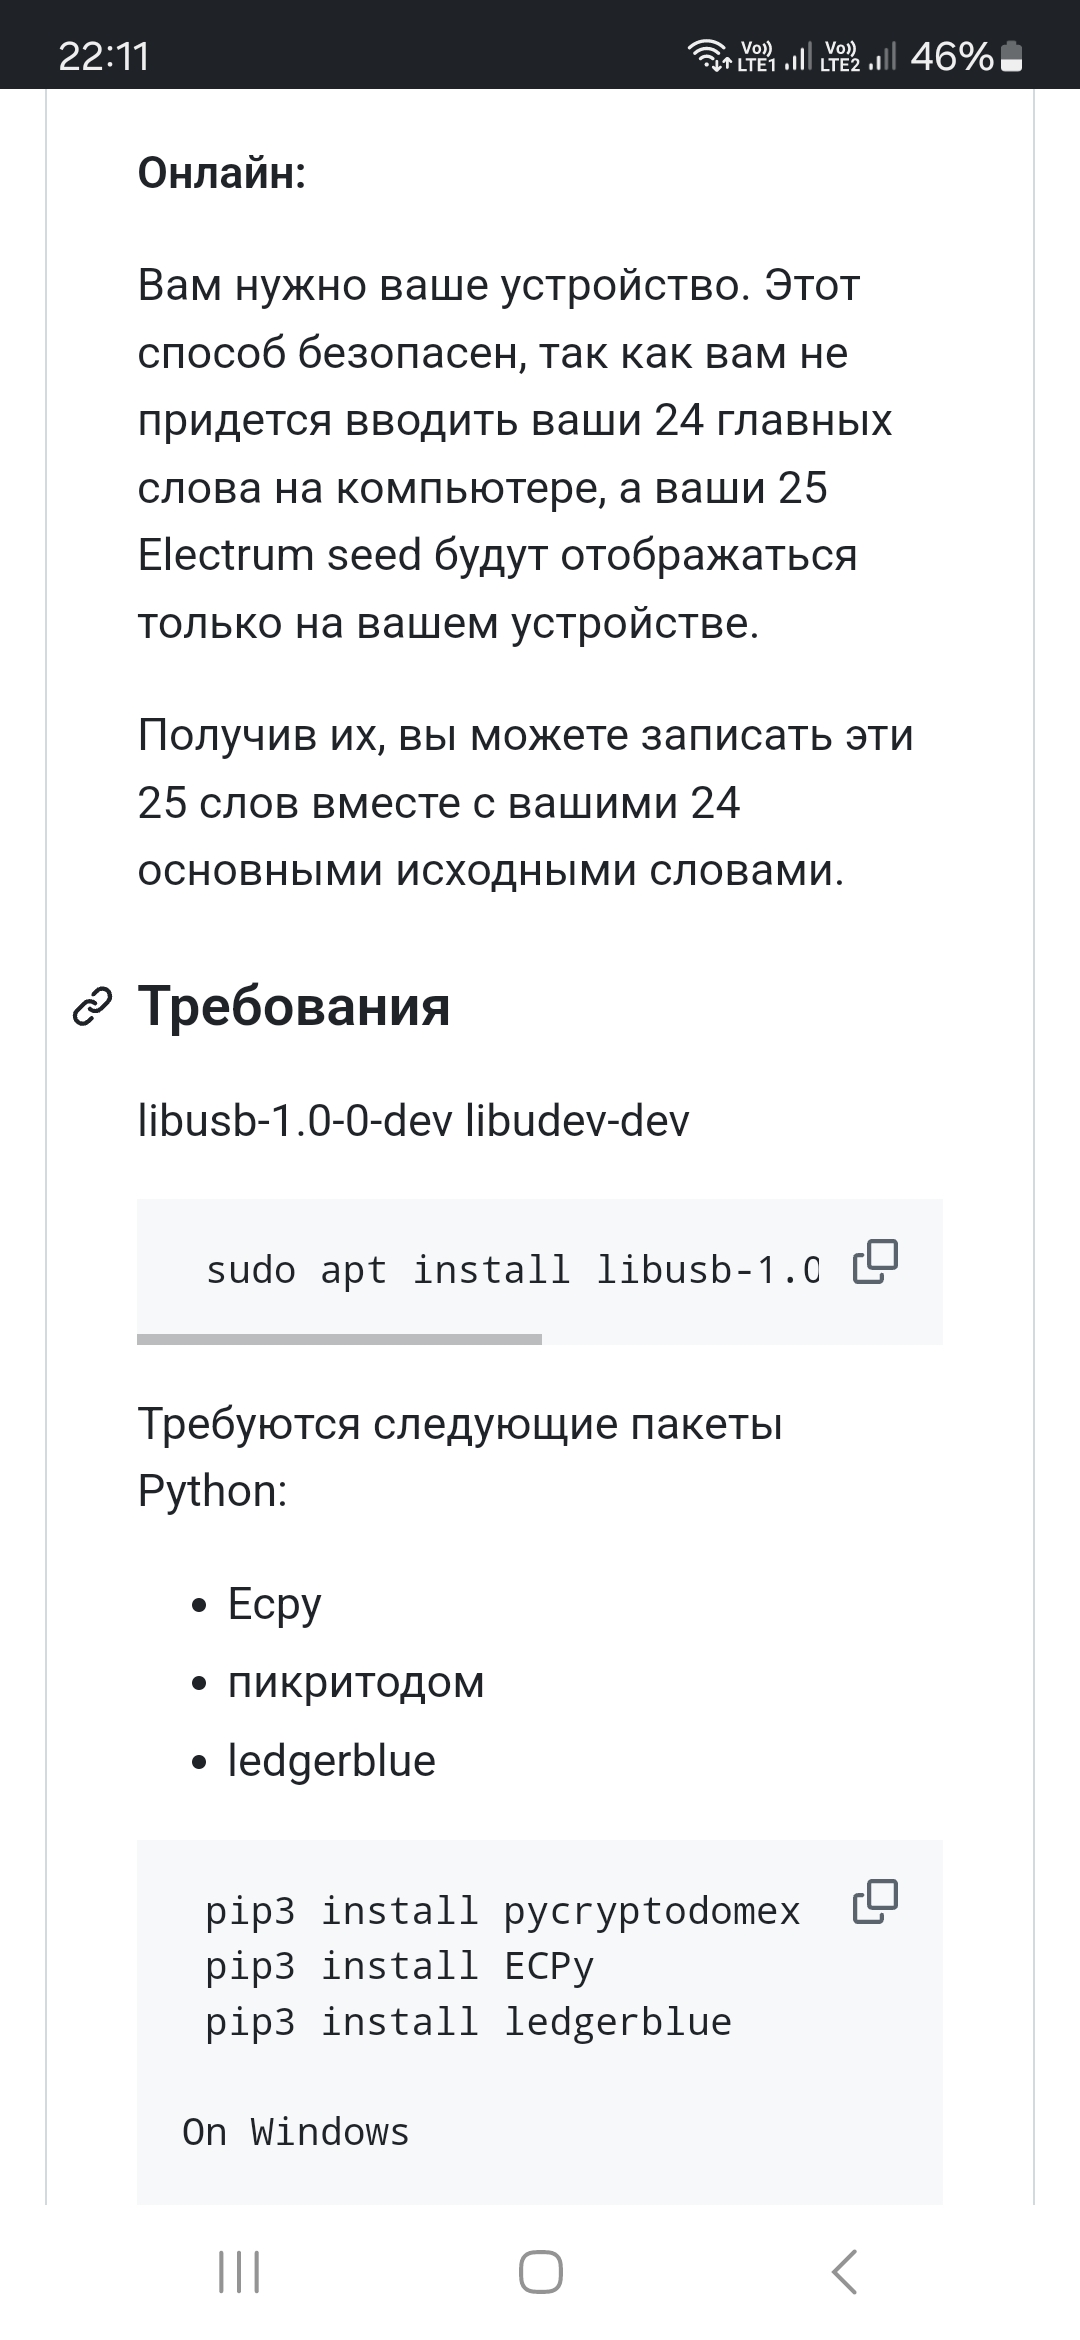This screenshot has width=1080, height=2340.
Task: Tap the battery indicator in status bar
Action: [1012, 57]
